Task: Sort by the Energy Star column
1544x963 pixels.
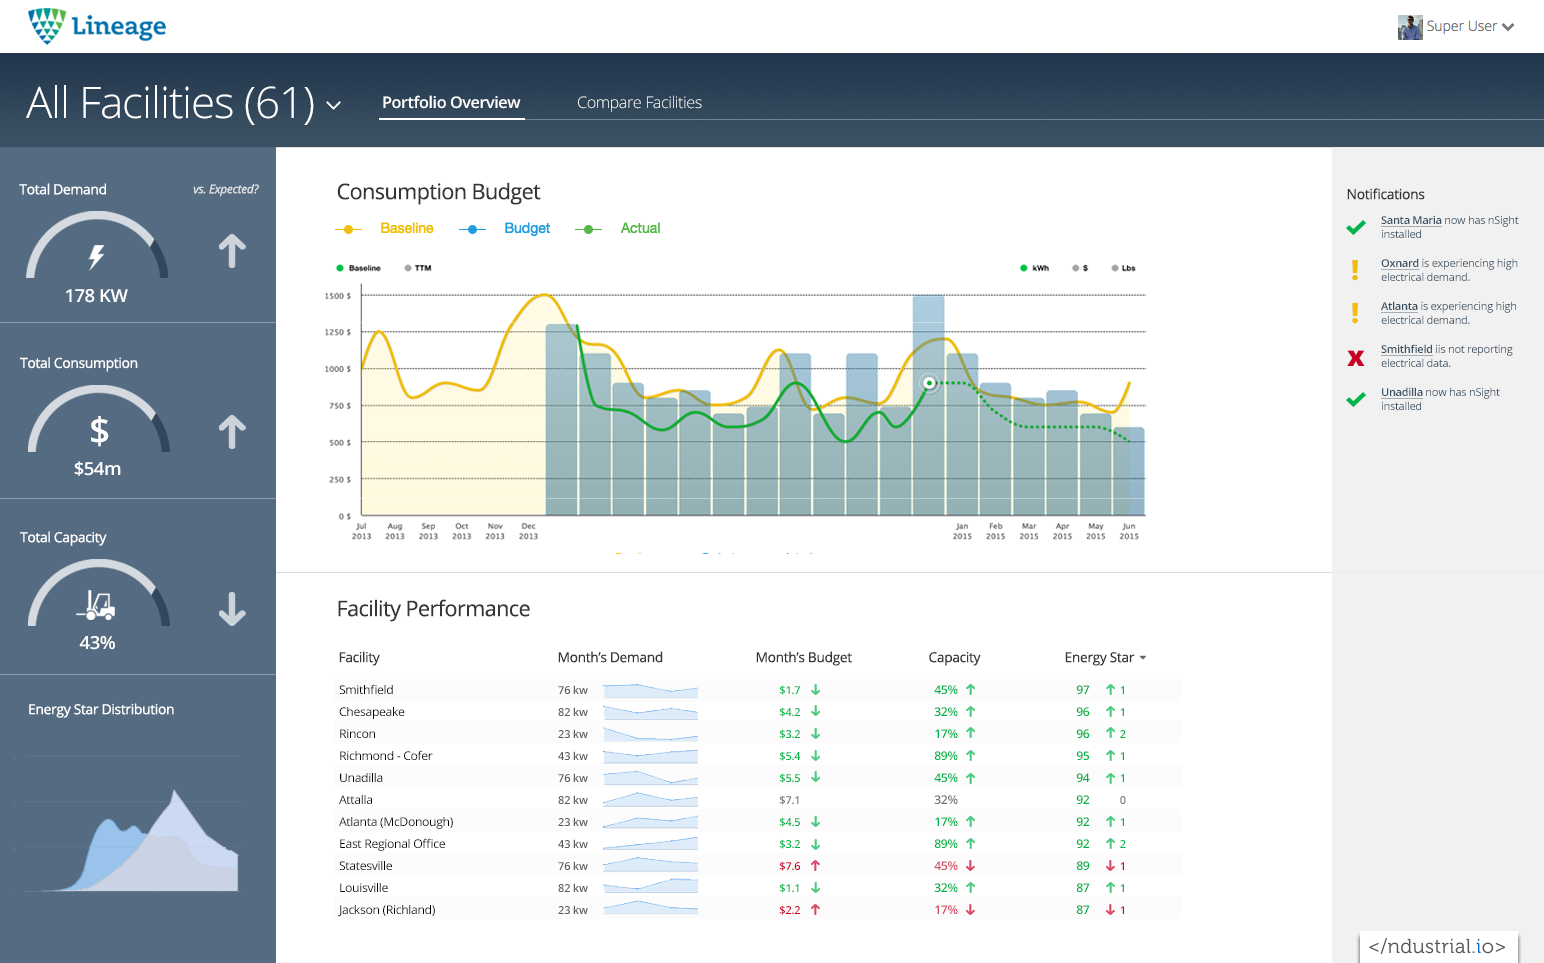Action: (x=1105, y=658)
